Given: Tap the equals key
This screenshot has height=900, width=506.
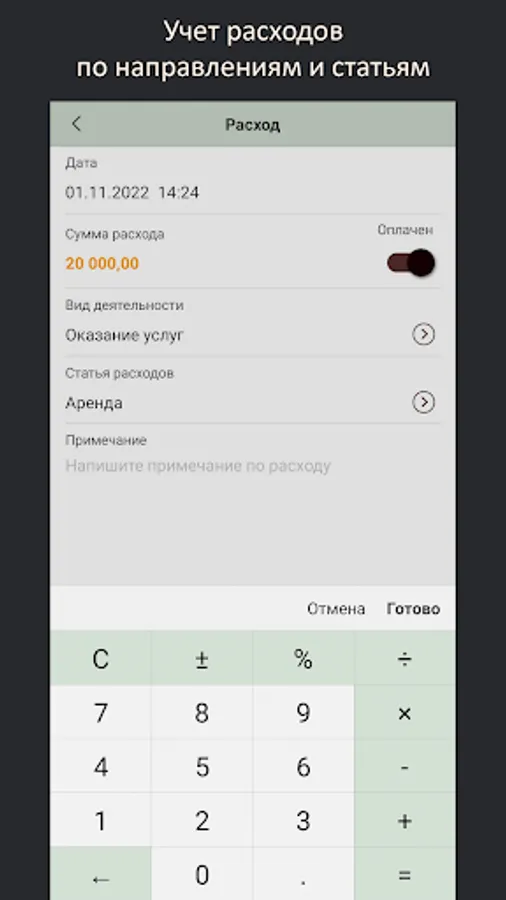Looking at the screenshot, I should (404, 875).
